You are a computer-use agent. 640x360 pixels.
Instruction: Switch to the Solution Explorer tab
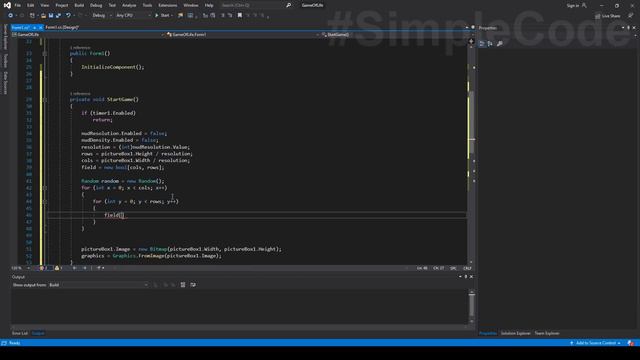coord(516,333)
